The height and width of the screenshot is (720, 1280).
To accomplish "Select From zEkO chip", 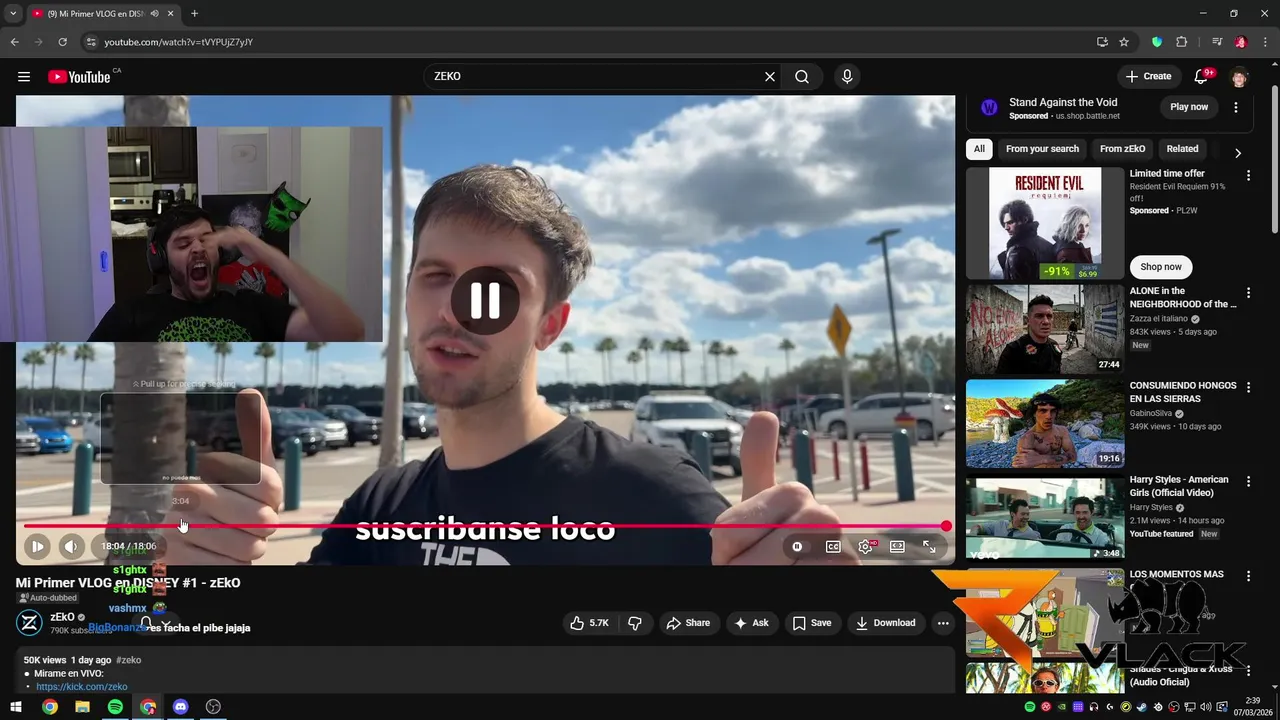I will coord(1122,149).
